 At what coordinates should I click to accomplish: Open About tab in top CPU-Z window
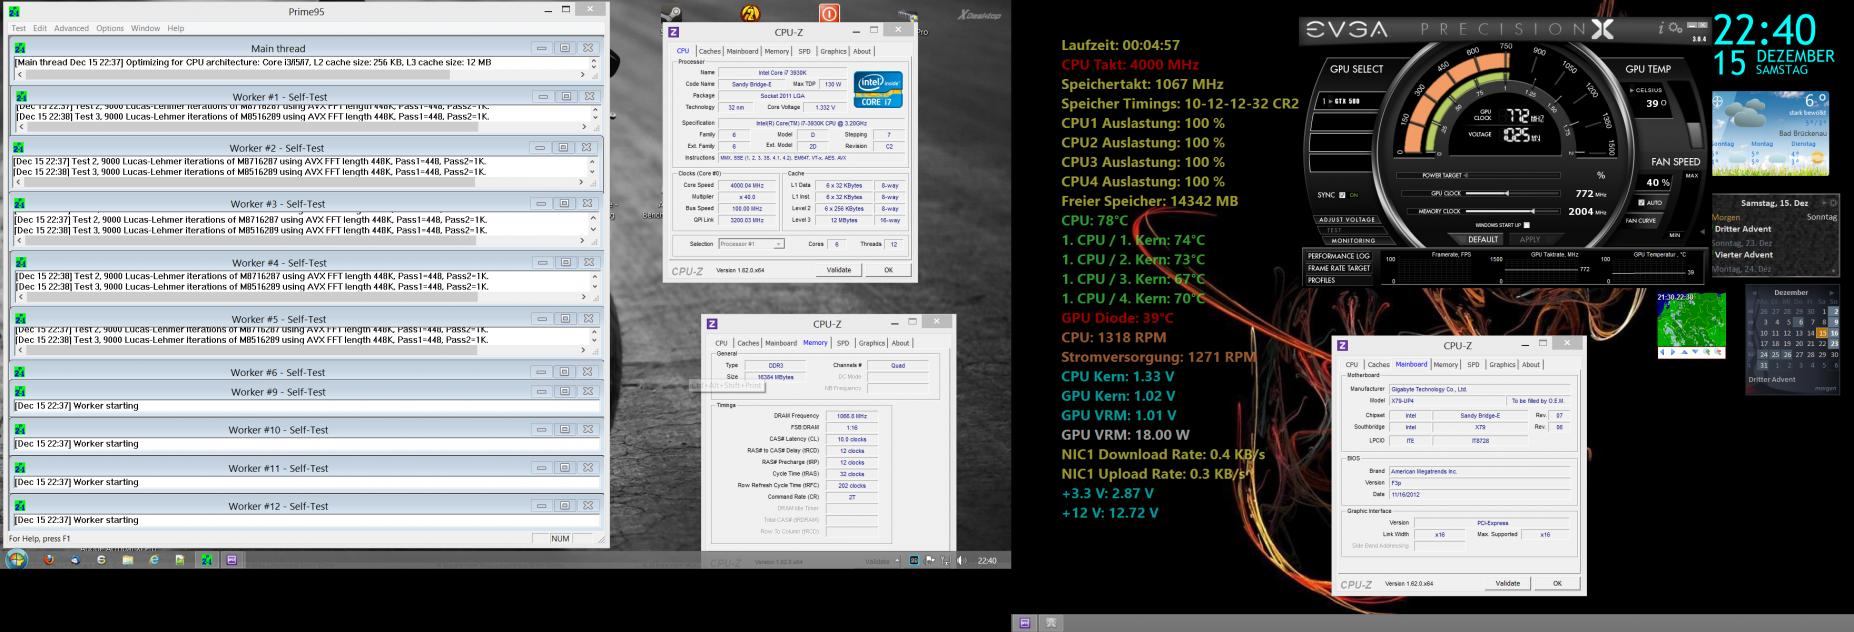tap(862, 51)
